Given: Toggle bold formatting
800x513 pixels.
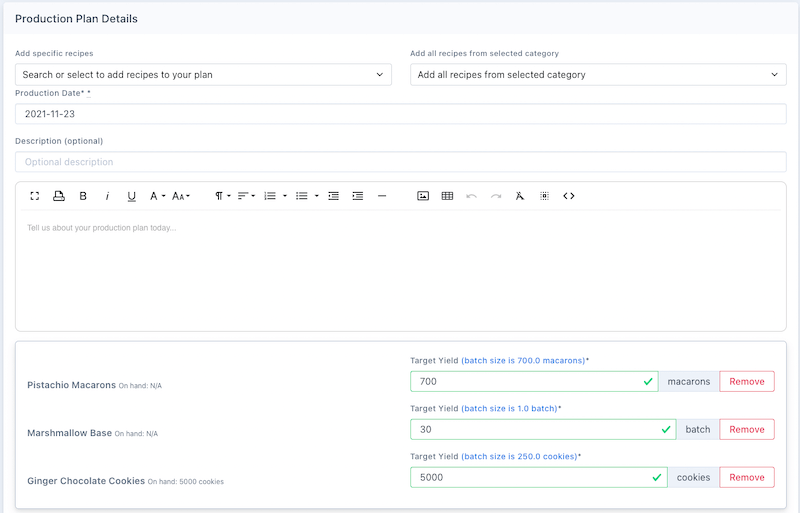Looking at the screenshot, I should [83, 196].
